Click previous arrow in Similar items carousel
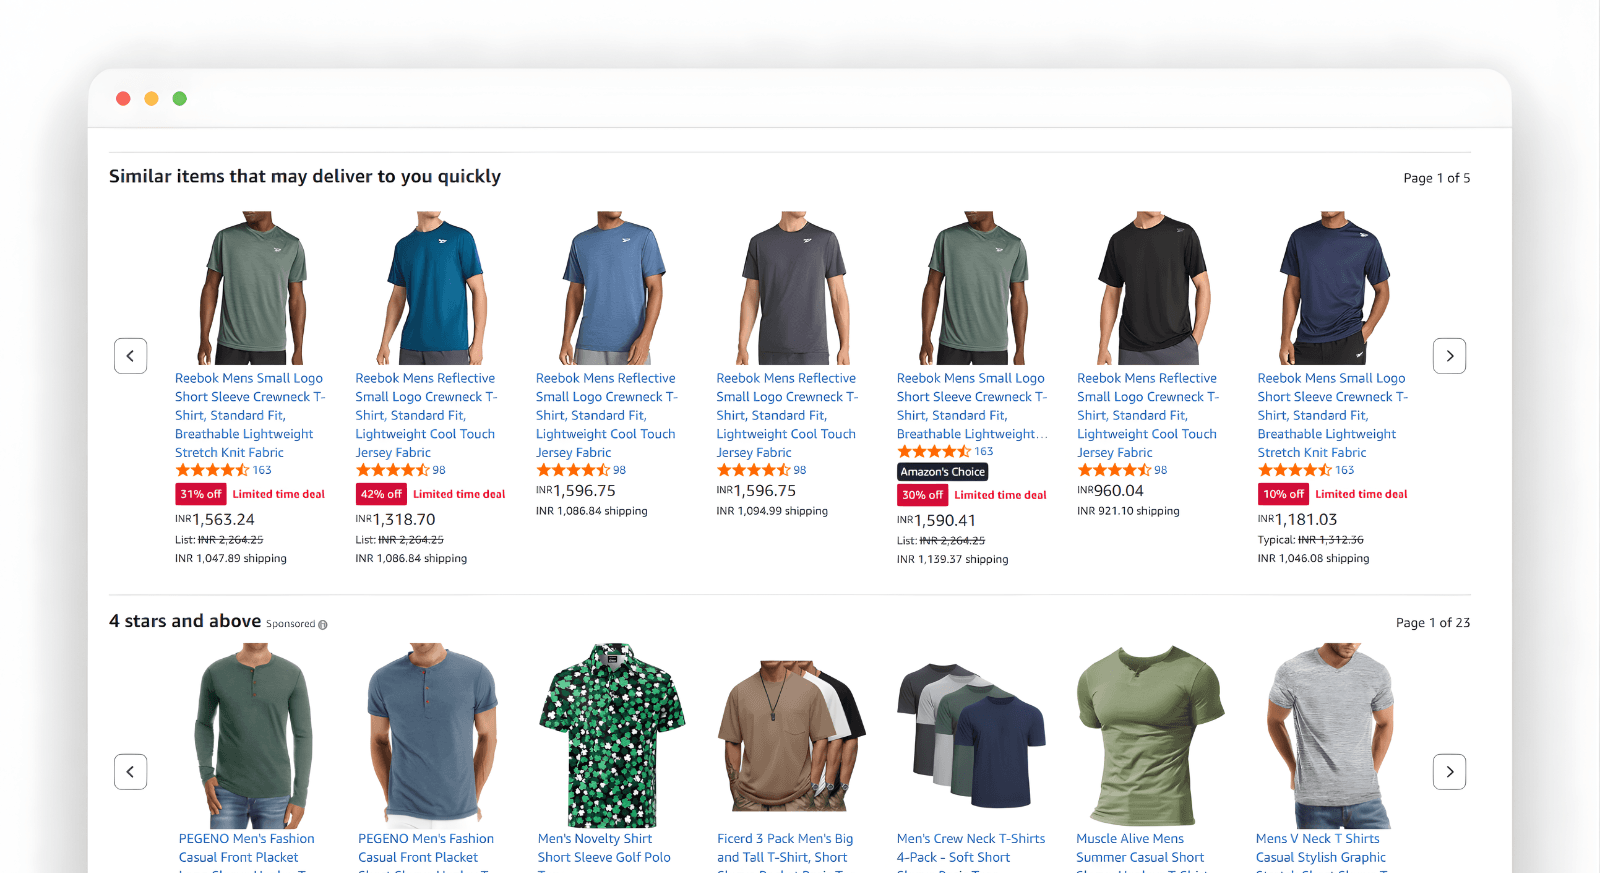 (x=130, y=356)
